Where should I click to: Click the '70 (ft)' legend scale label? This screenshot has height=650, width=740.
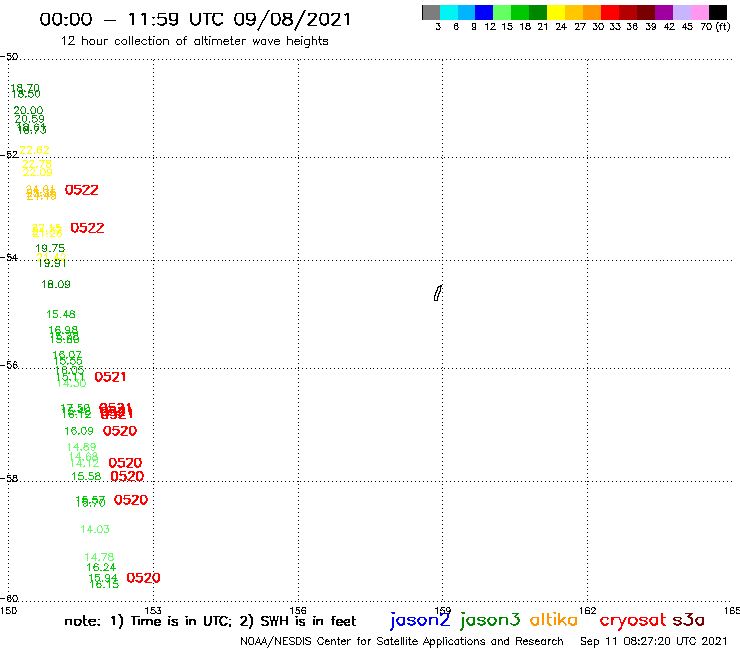(x=715, y=27)
